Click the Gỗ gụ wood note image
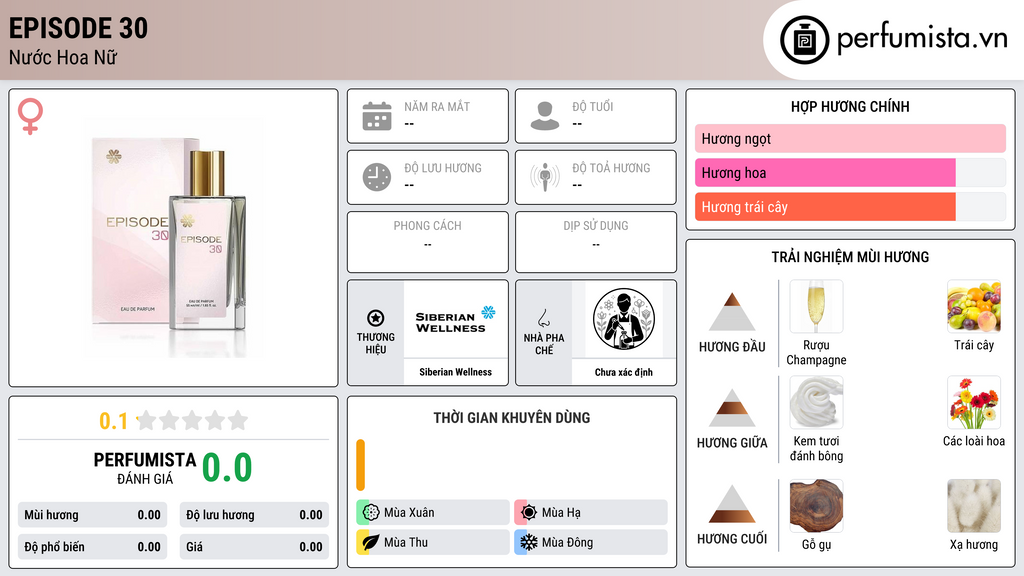This screenshot has height=576, width=1024. [816, 505]
